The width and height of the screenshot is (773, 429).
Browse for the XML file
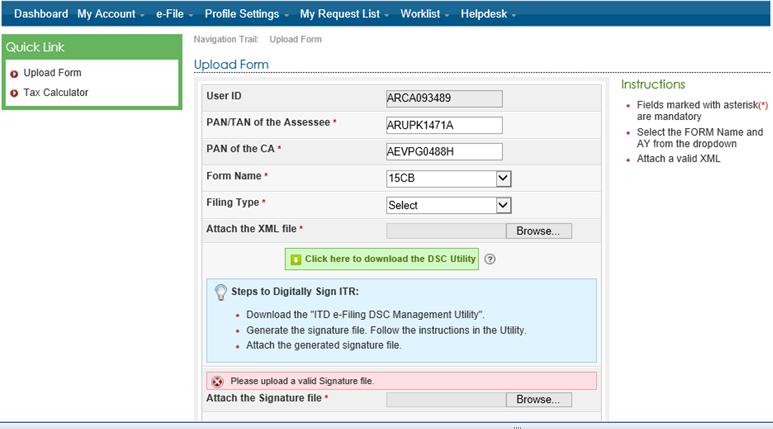pyautogui.click(x=539, y=230)
